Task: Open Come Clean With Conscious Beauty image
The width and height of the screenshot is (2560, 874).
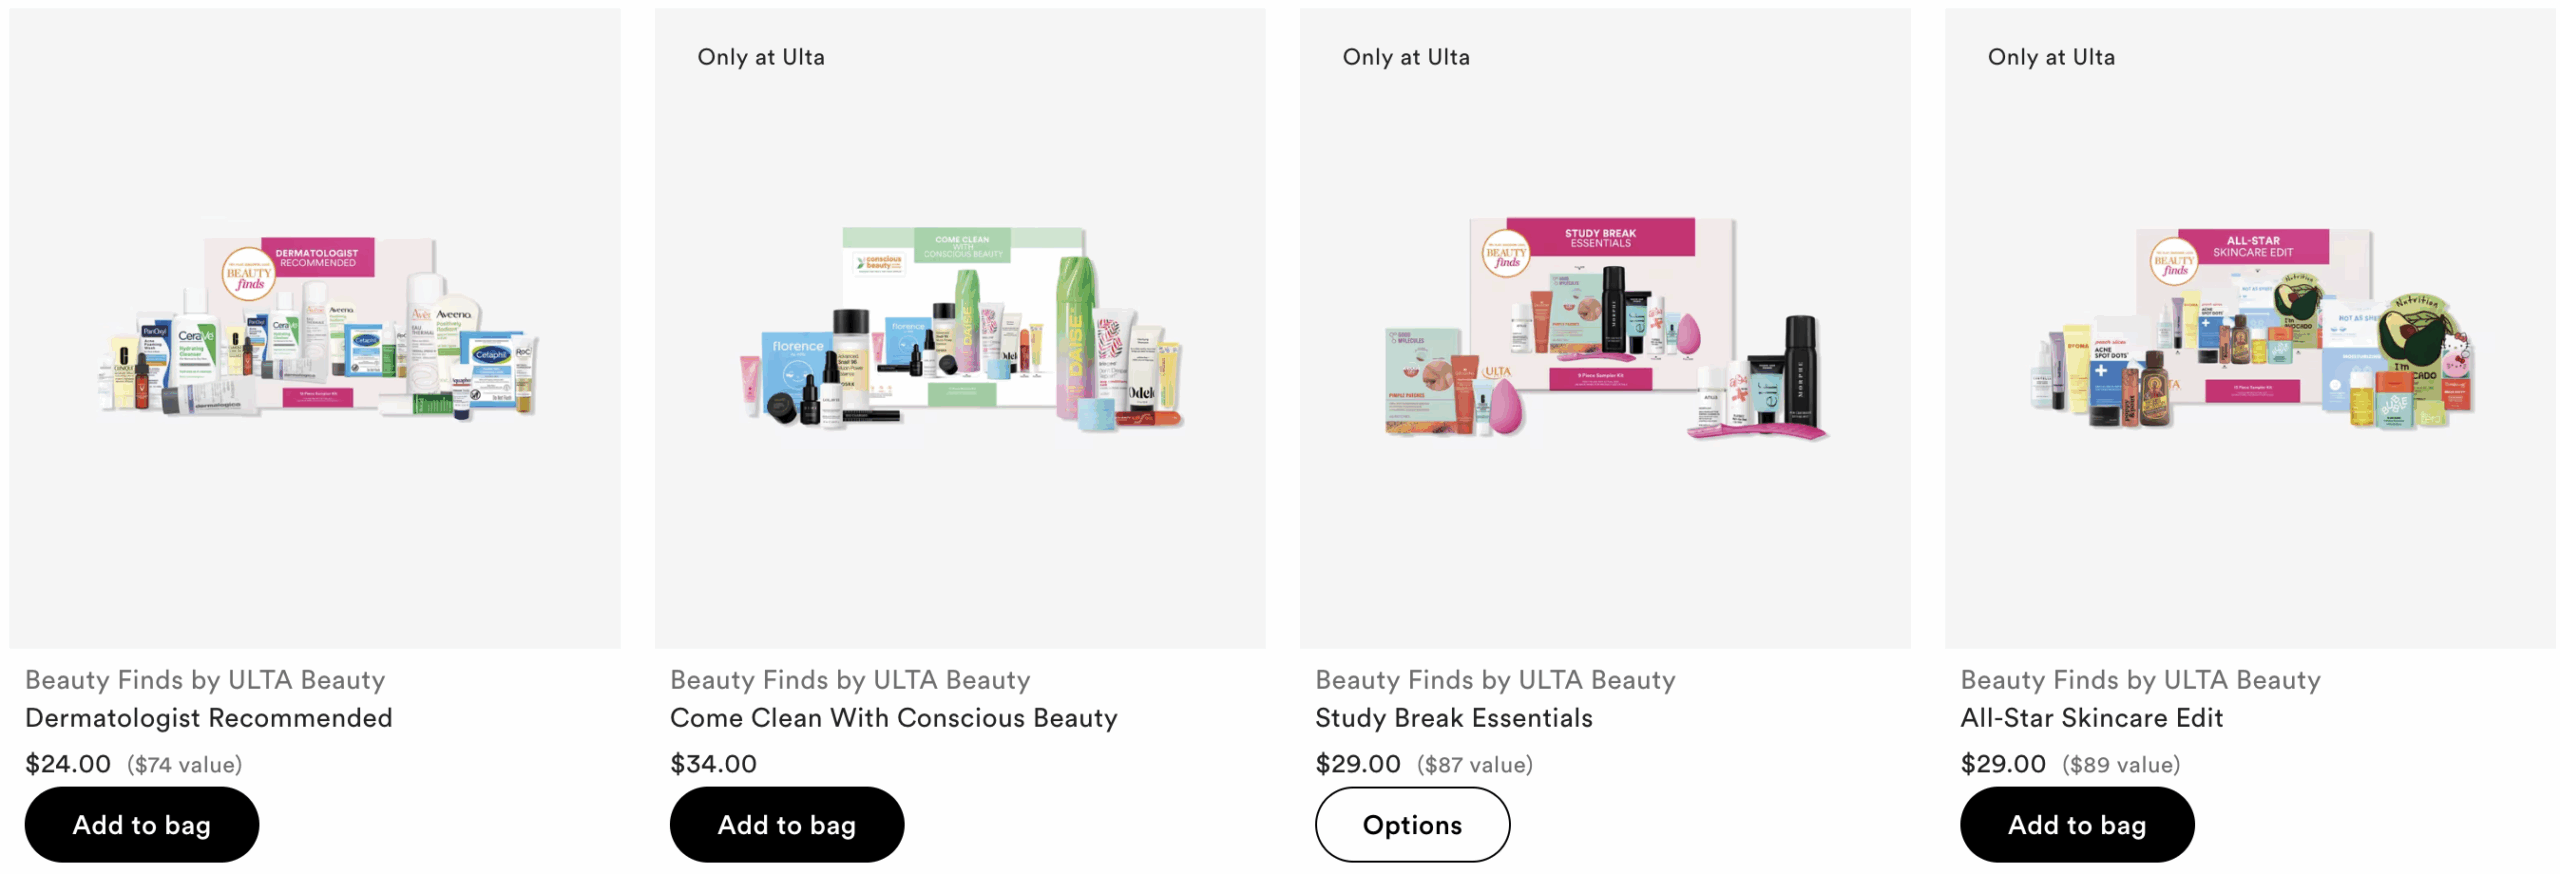Action: (x=960, y=328)
